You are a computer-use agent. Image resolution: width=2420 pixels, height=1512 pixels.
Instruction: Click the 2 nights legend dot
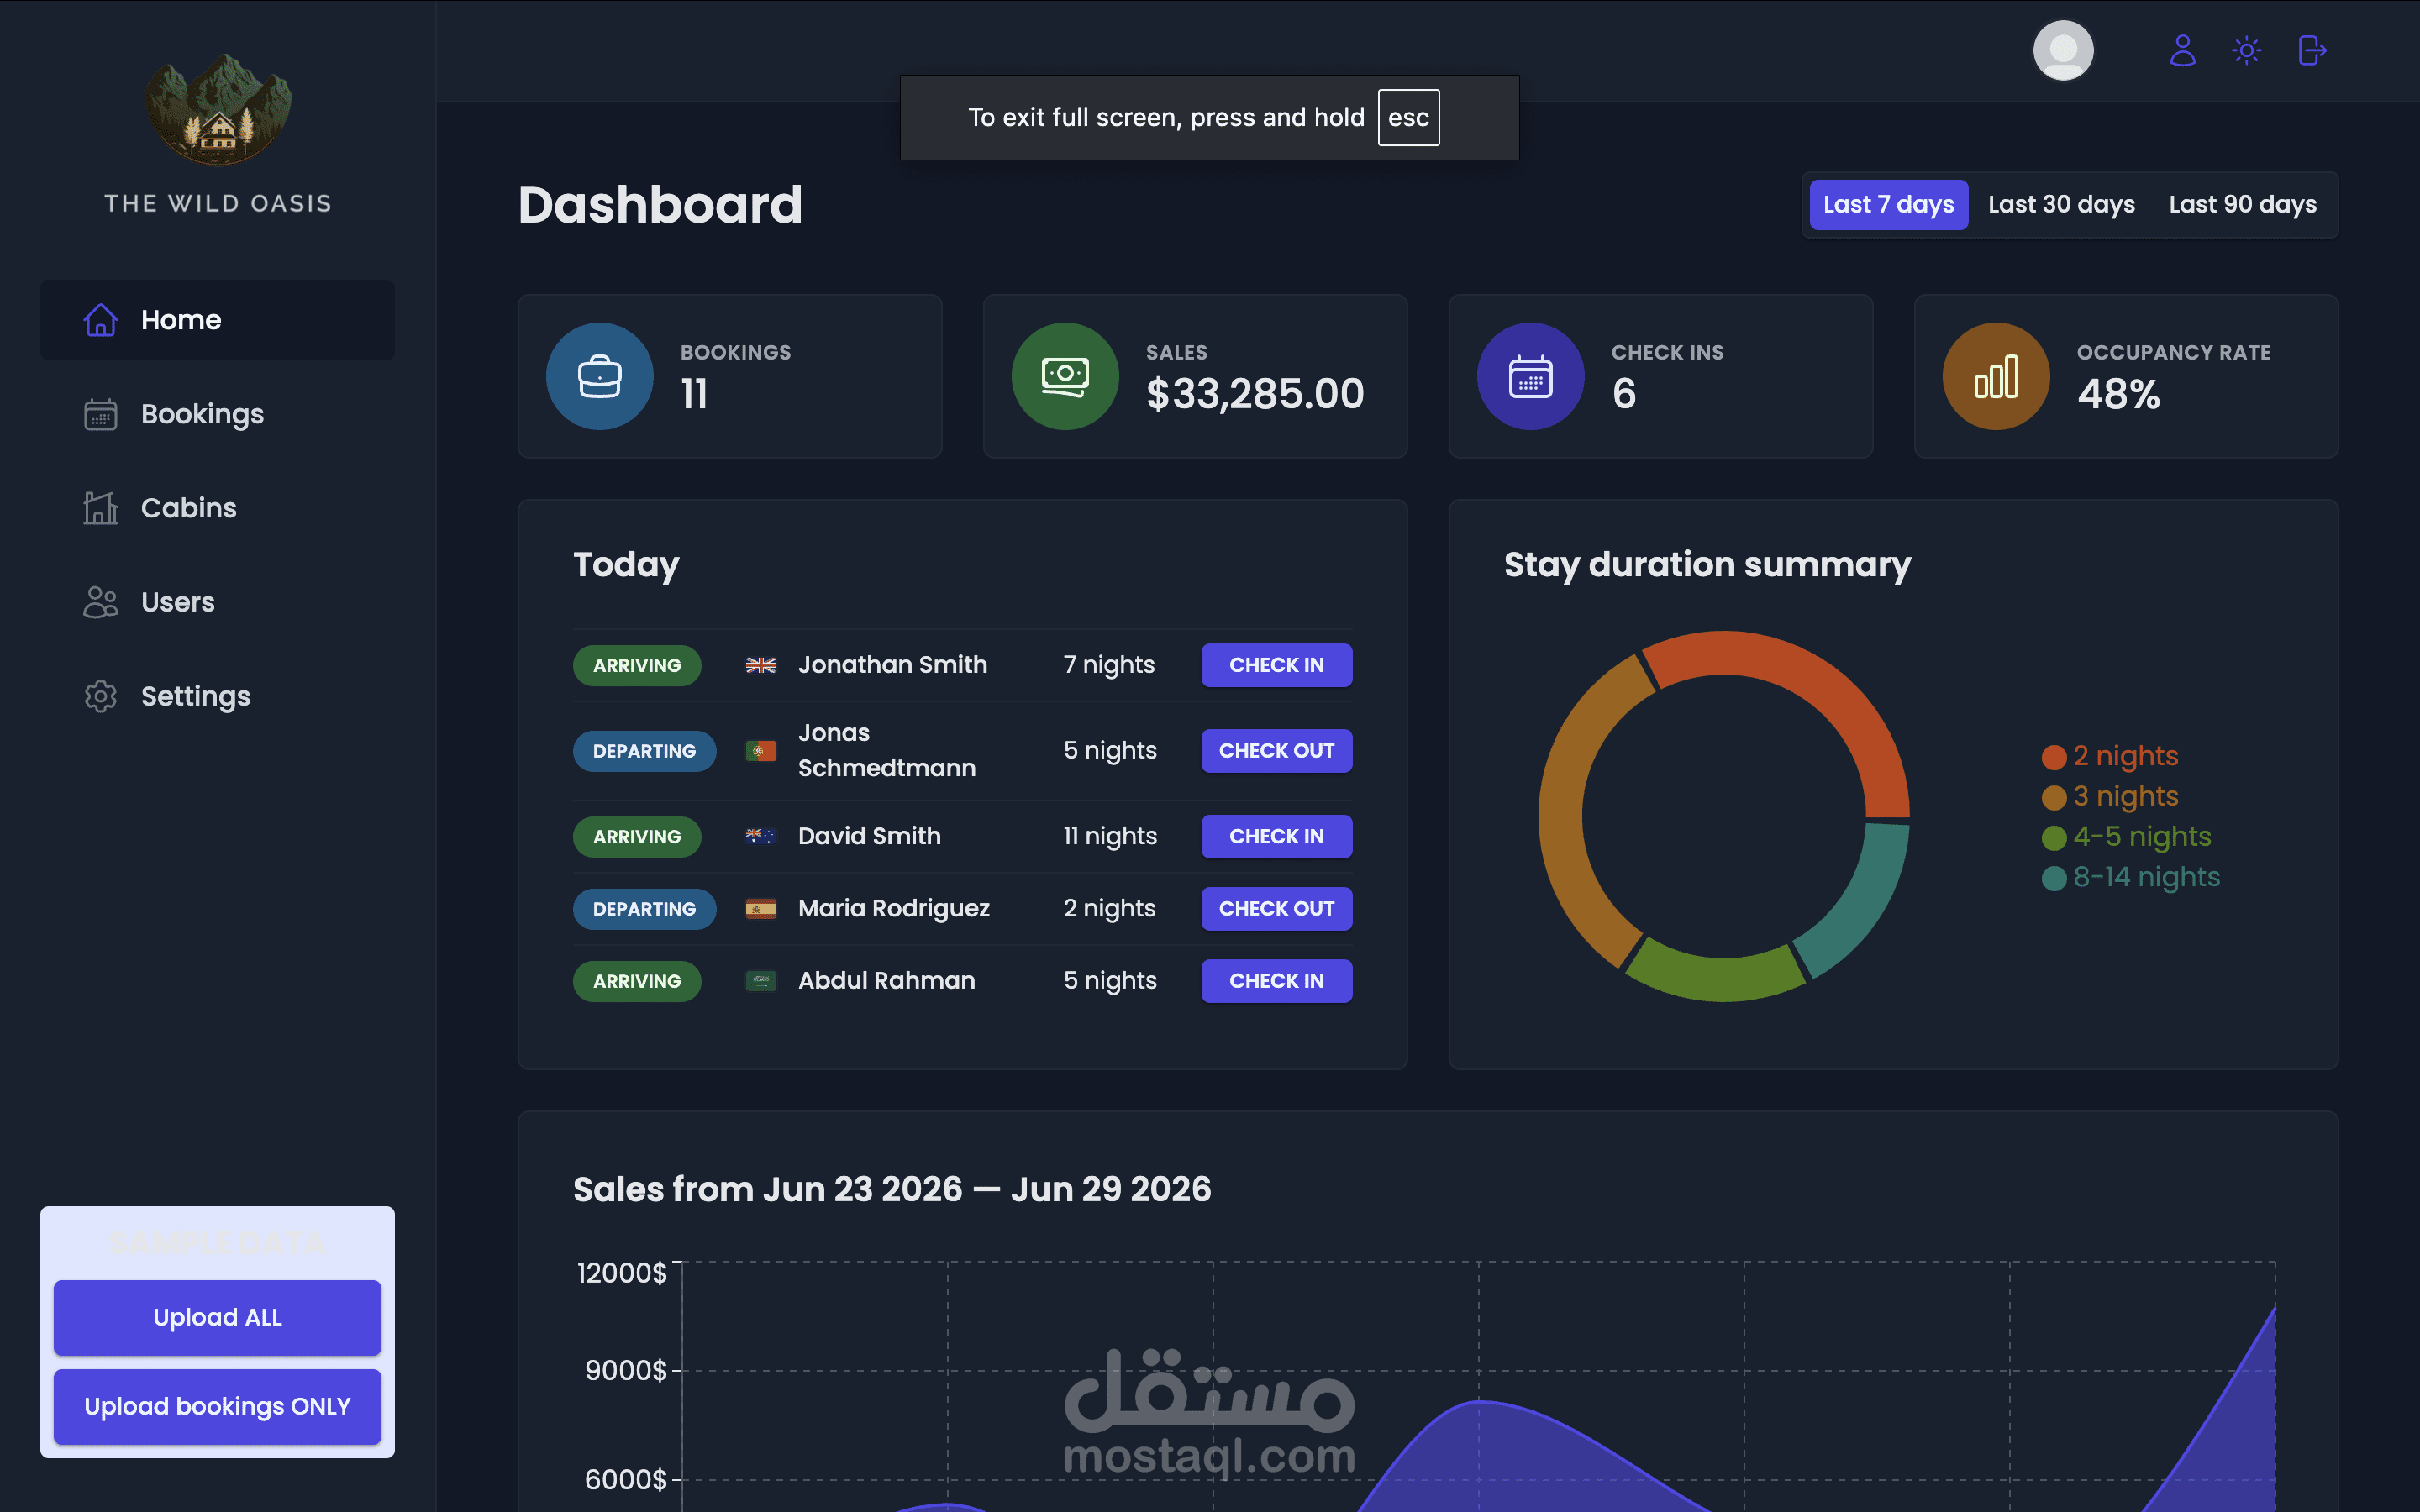click(2054, 757)
